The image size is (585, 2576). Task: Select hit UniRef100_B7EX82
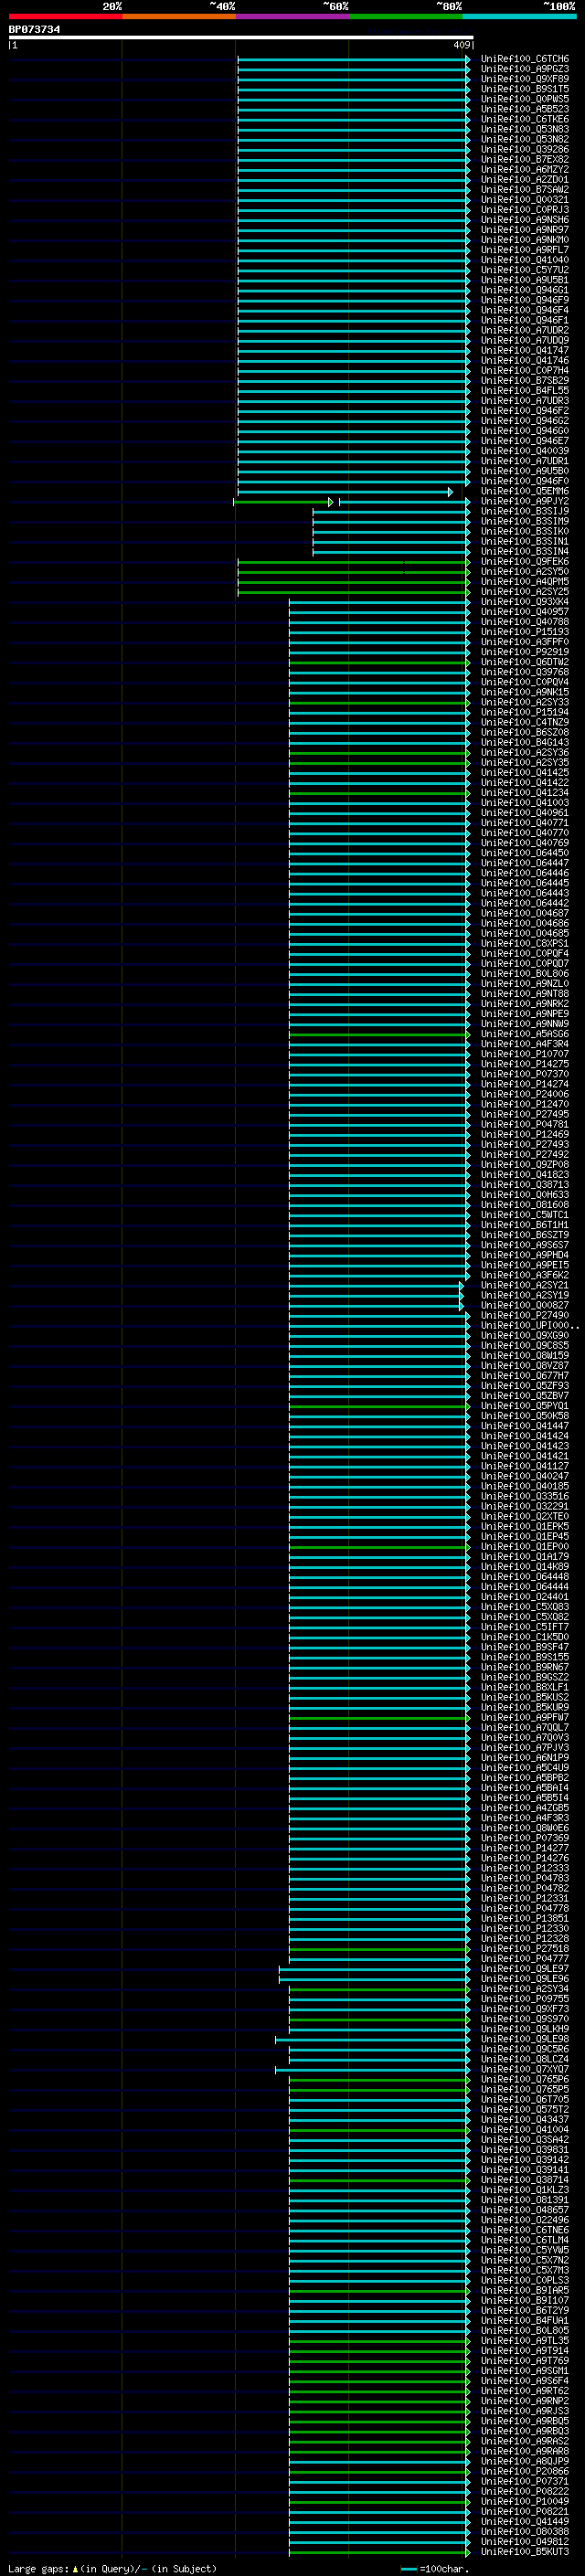coord(525,160)
